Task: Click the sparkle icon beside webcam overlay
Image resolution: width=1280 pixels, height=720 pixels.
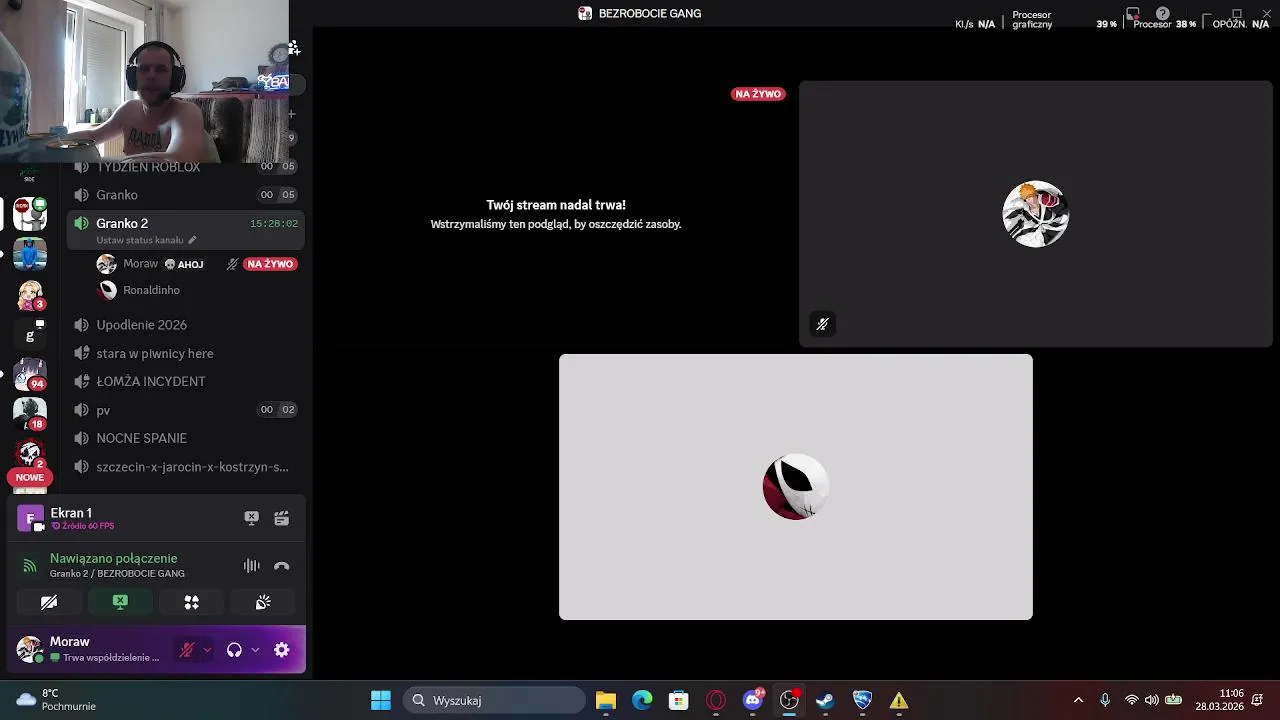Action: 293,48
